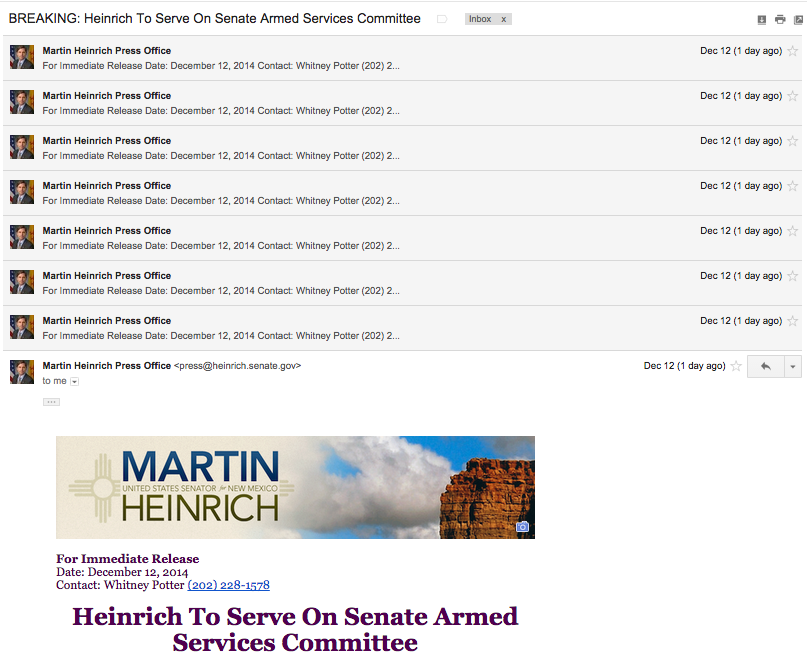
Task: Expand the second collapsed message via its sender name
Action: (x=107, y=96)
